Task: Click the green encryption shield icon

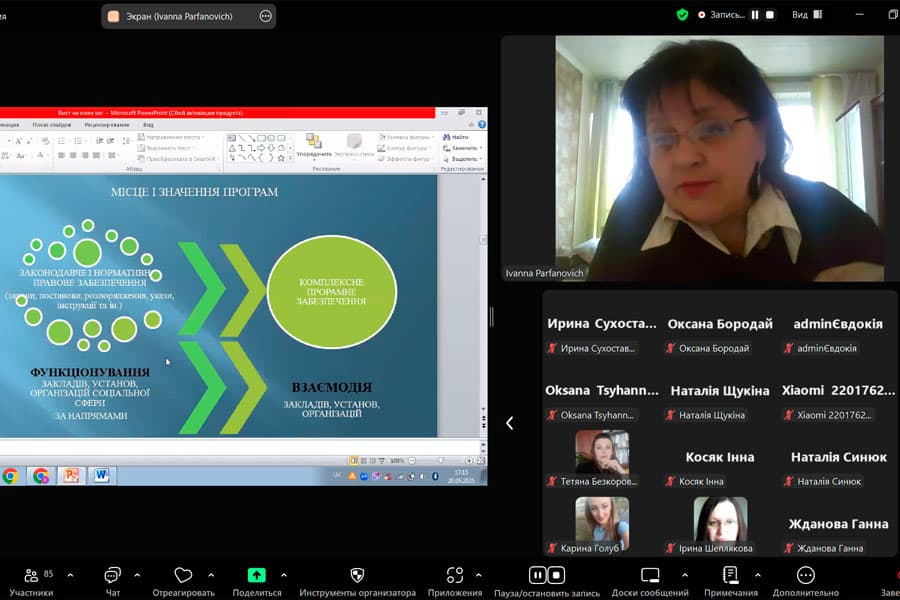Action: pyautogui.click(x=682, y=15)
